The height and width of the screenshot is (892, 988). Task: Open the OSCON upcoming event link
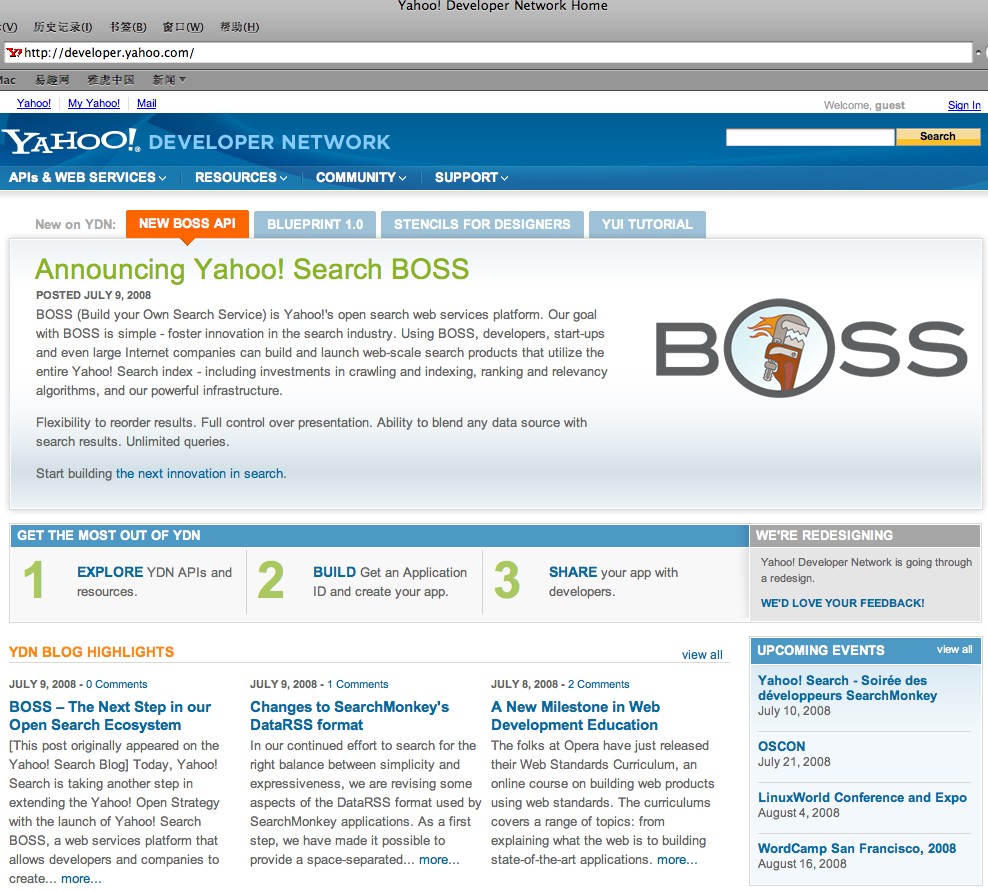781,746
